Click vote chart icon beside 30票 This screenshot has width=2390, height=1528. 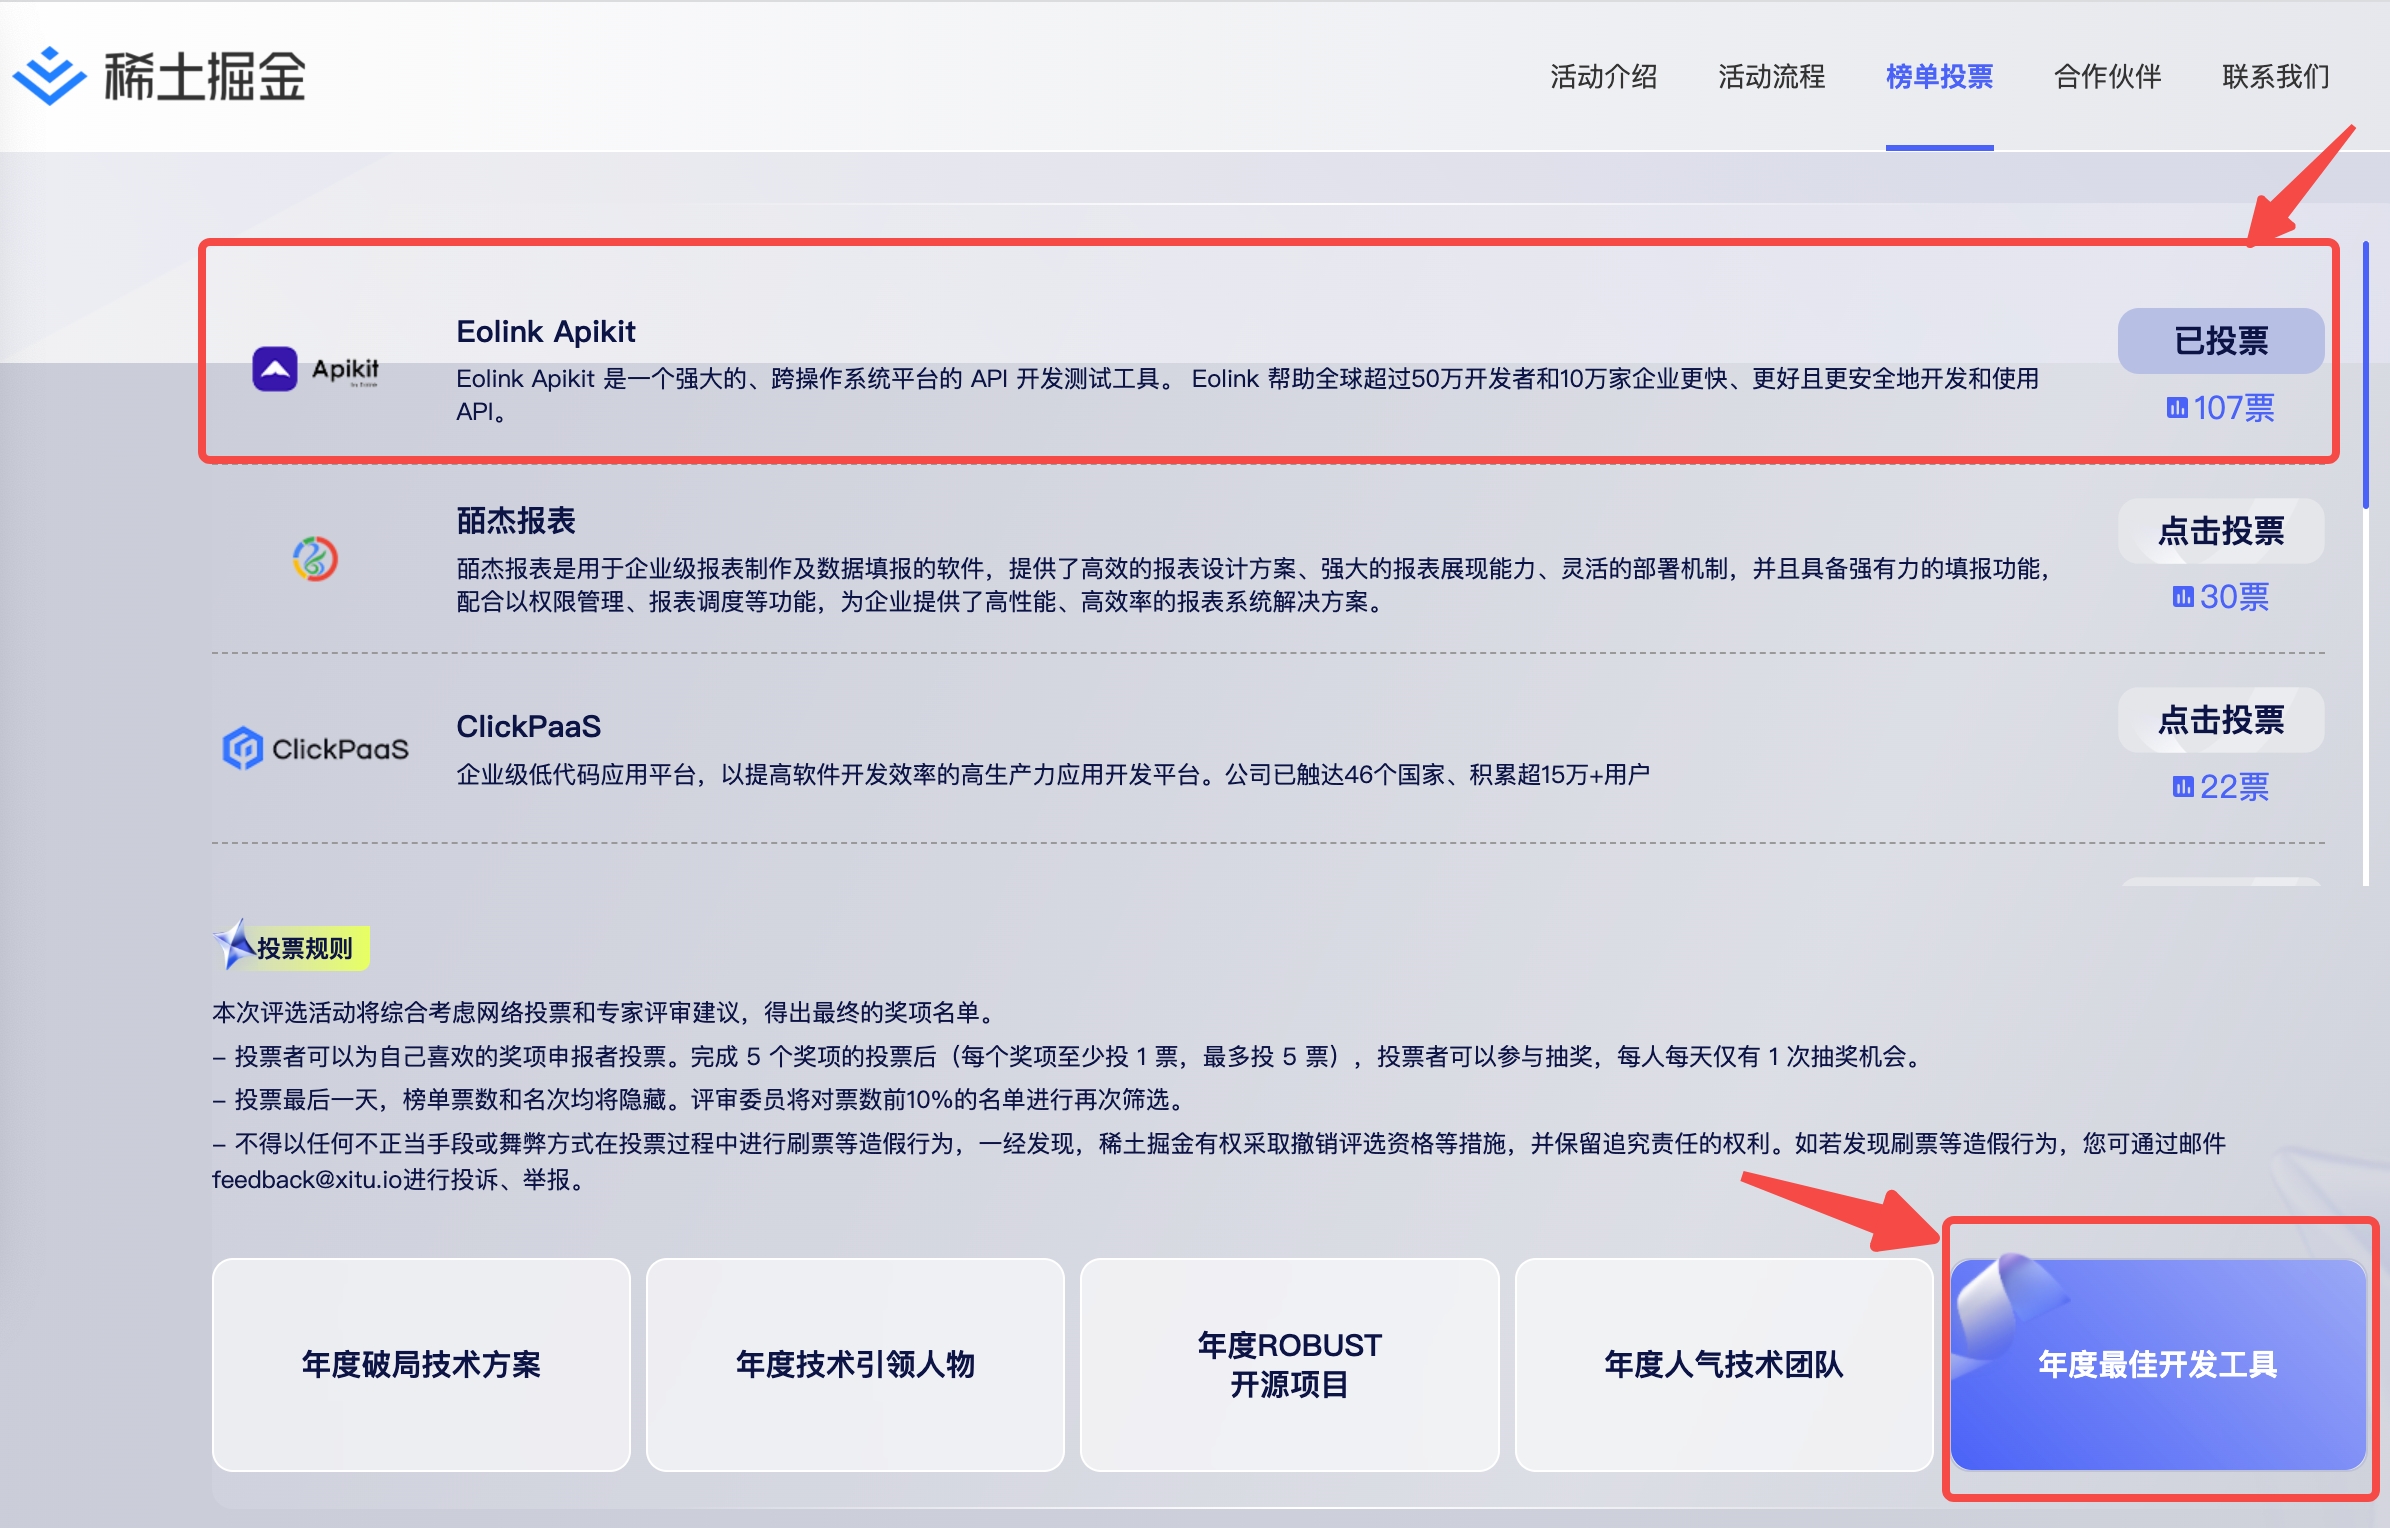[2182, 597]
